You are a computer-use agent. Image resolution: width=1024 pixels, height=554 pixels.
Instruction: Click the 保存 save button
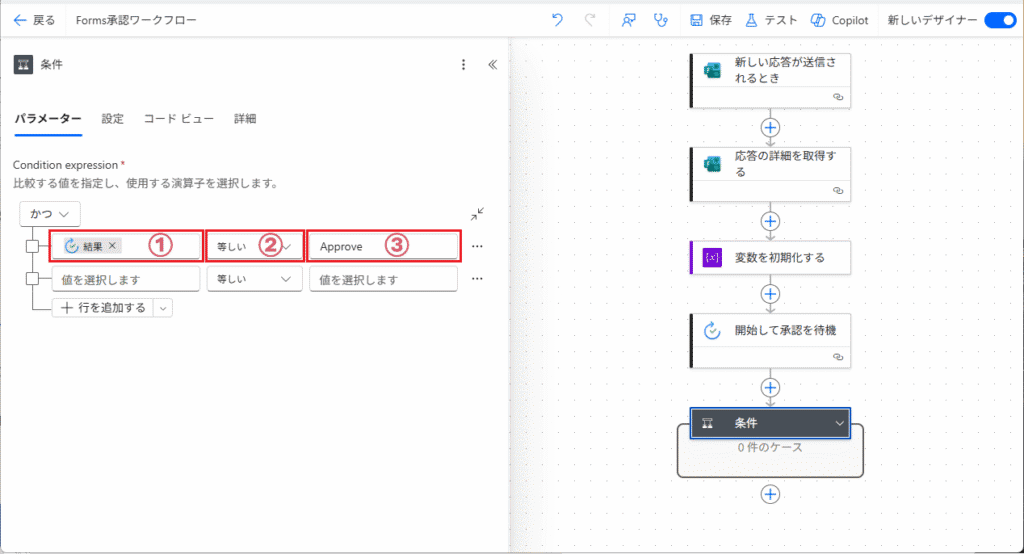pyautogui.click(x=711, y=20)
